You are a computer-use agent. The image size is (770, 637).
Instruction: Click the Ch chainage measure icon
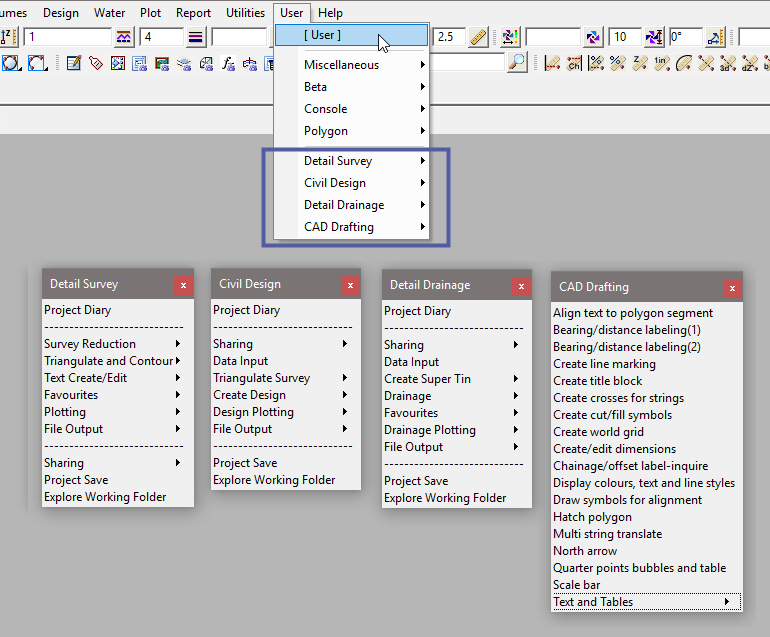pos(574,63)
